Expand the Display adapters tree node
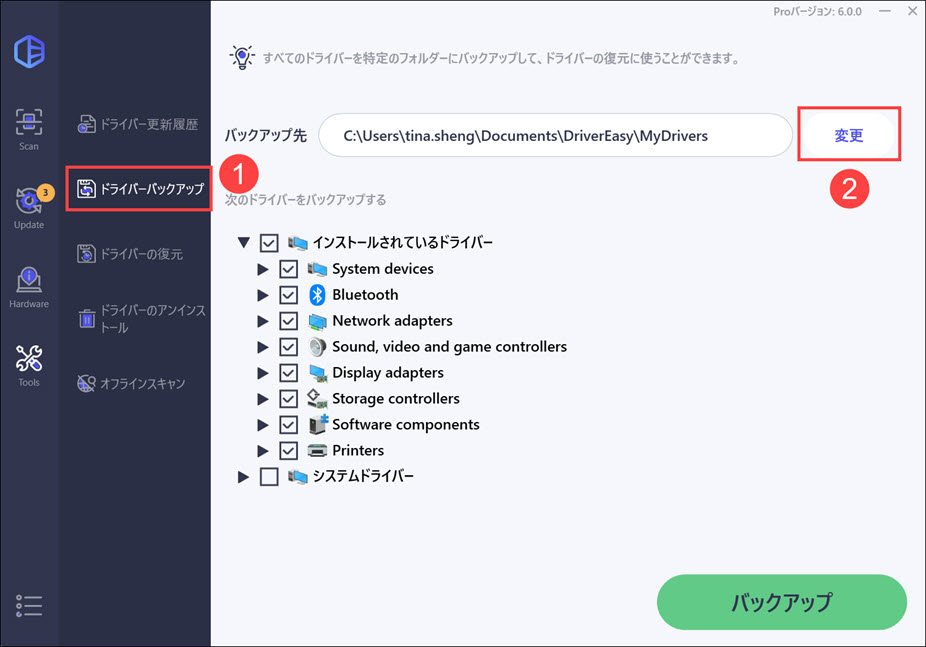Screen dimensions: 926x647 pos(263,373)
